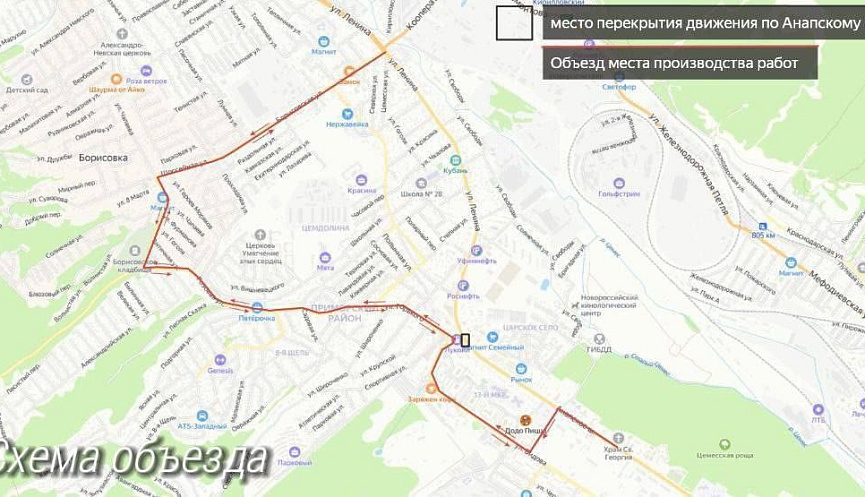Select the Рынок market icon

(x=520, y=369)
